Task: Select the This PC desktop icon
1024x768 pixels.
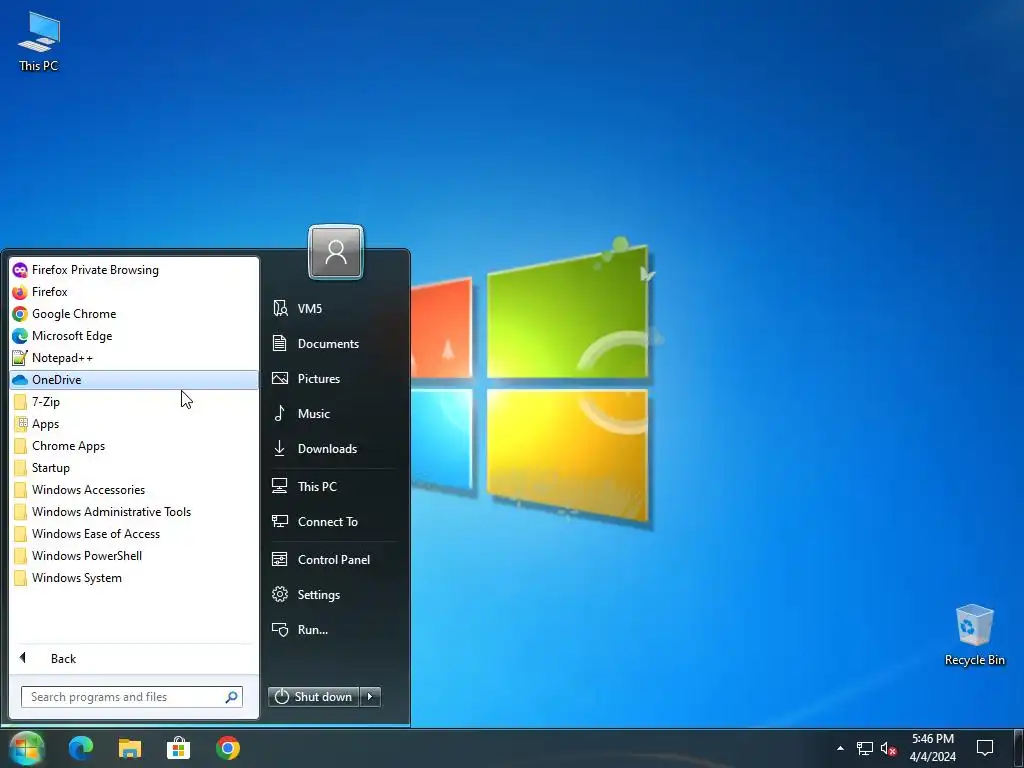Action: 39,41
